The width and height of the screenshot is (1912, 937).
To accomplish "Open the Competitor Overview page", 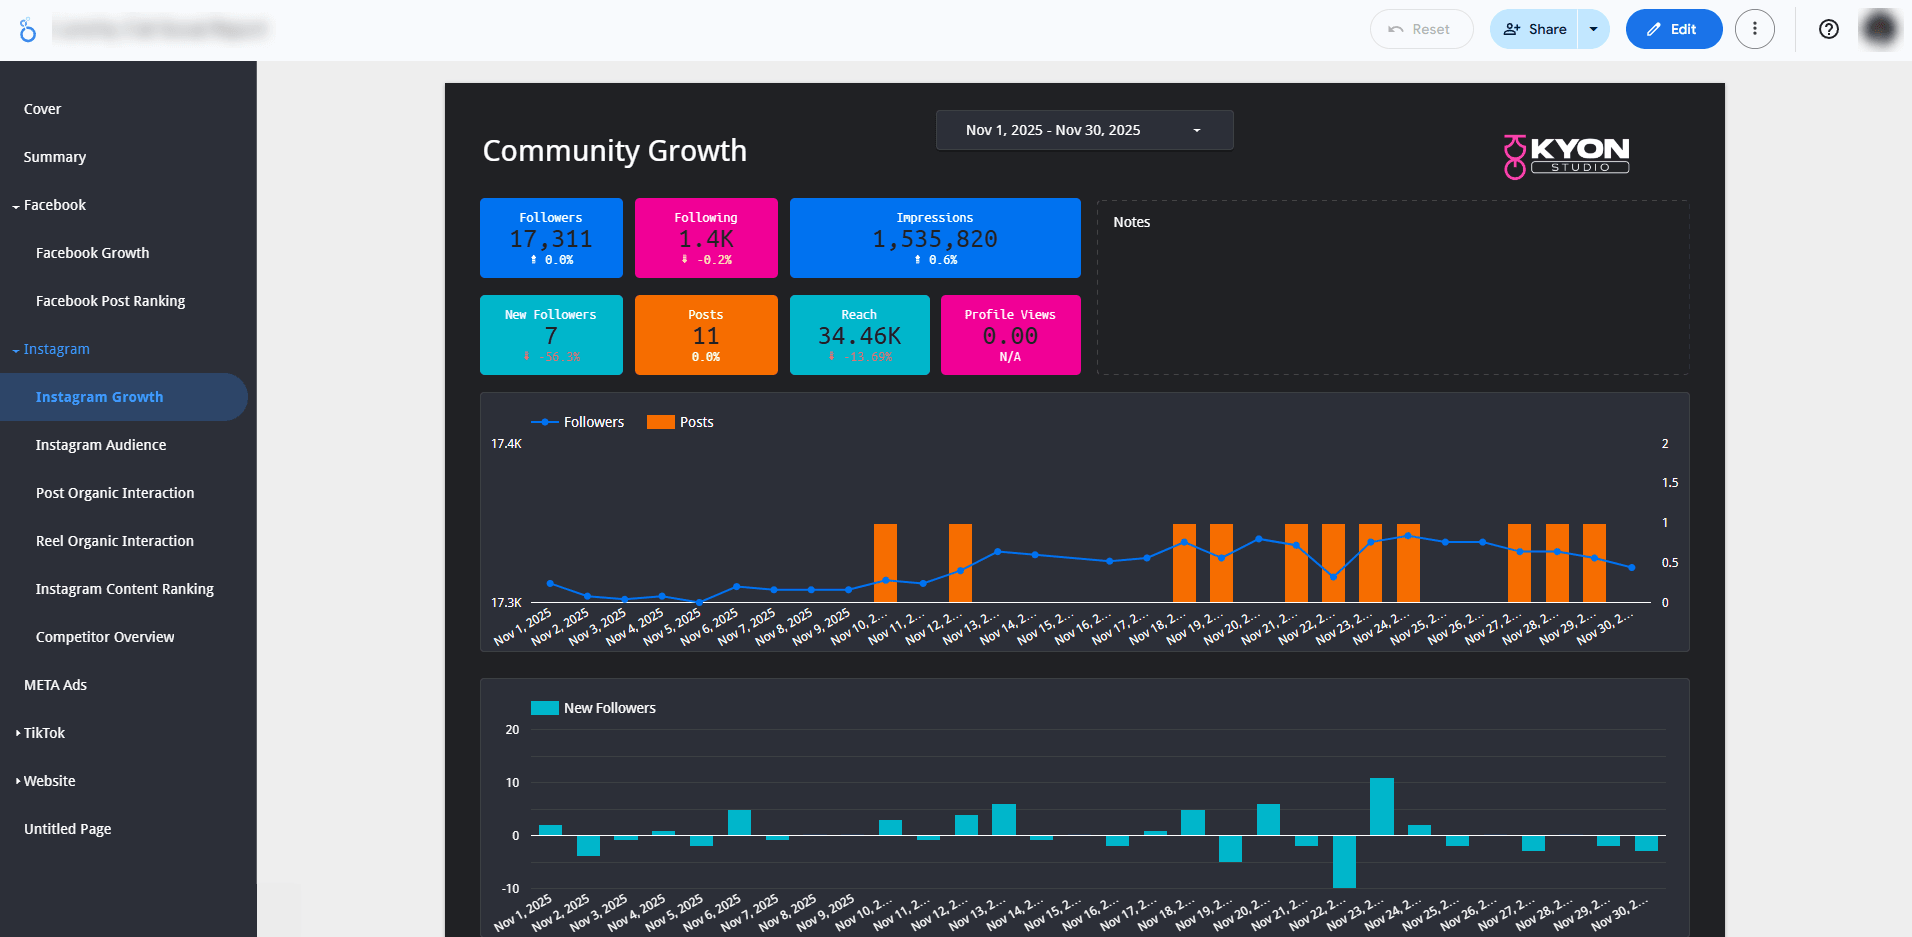I will click(x=105, y=637).
